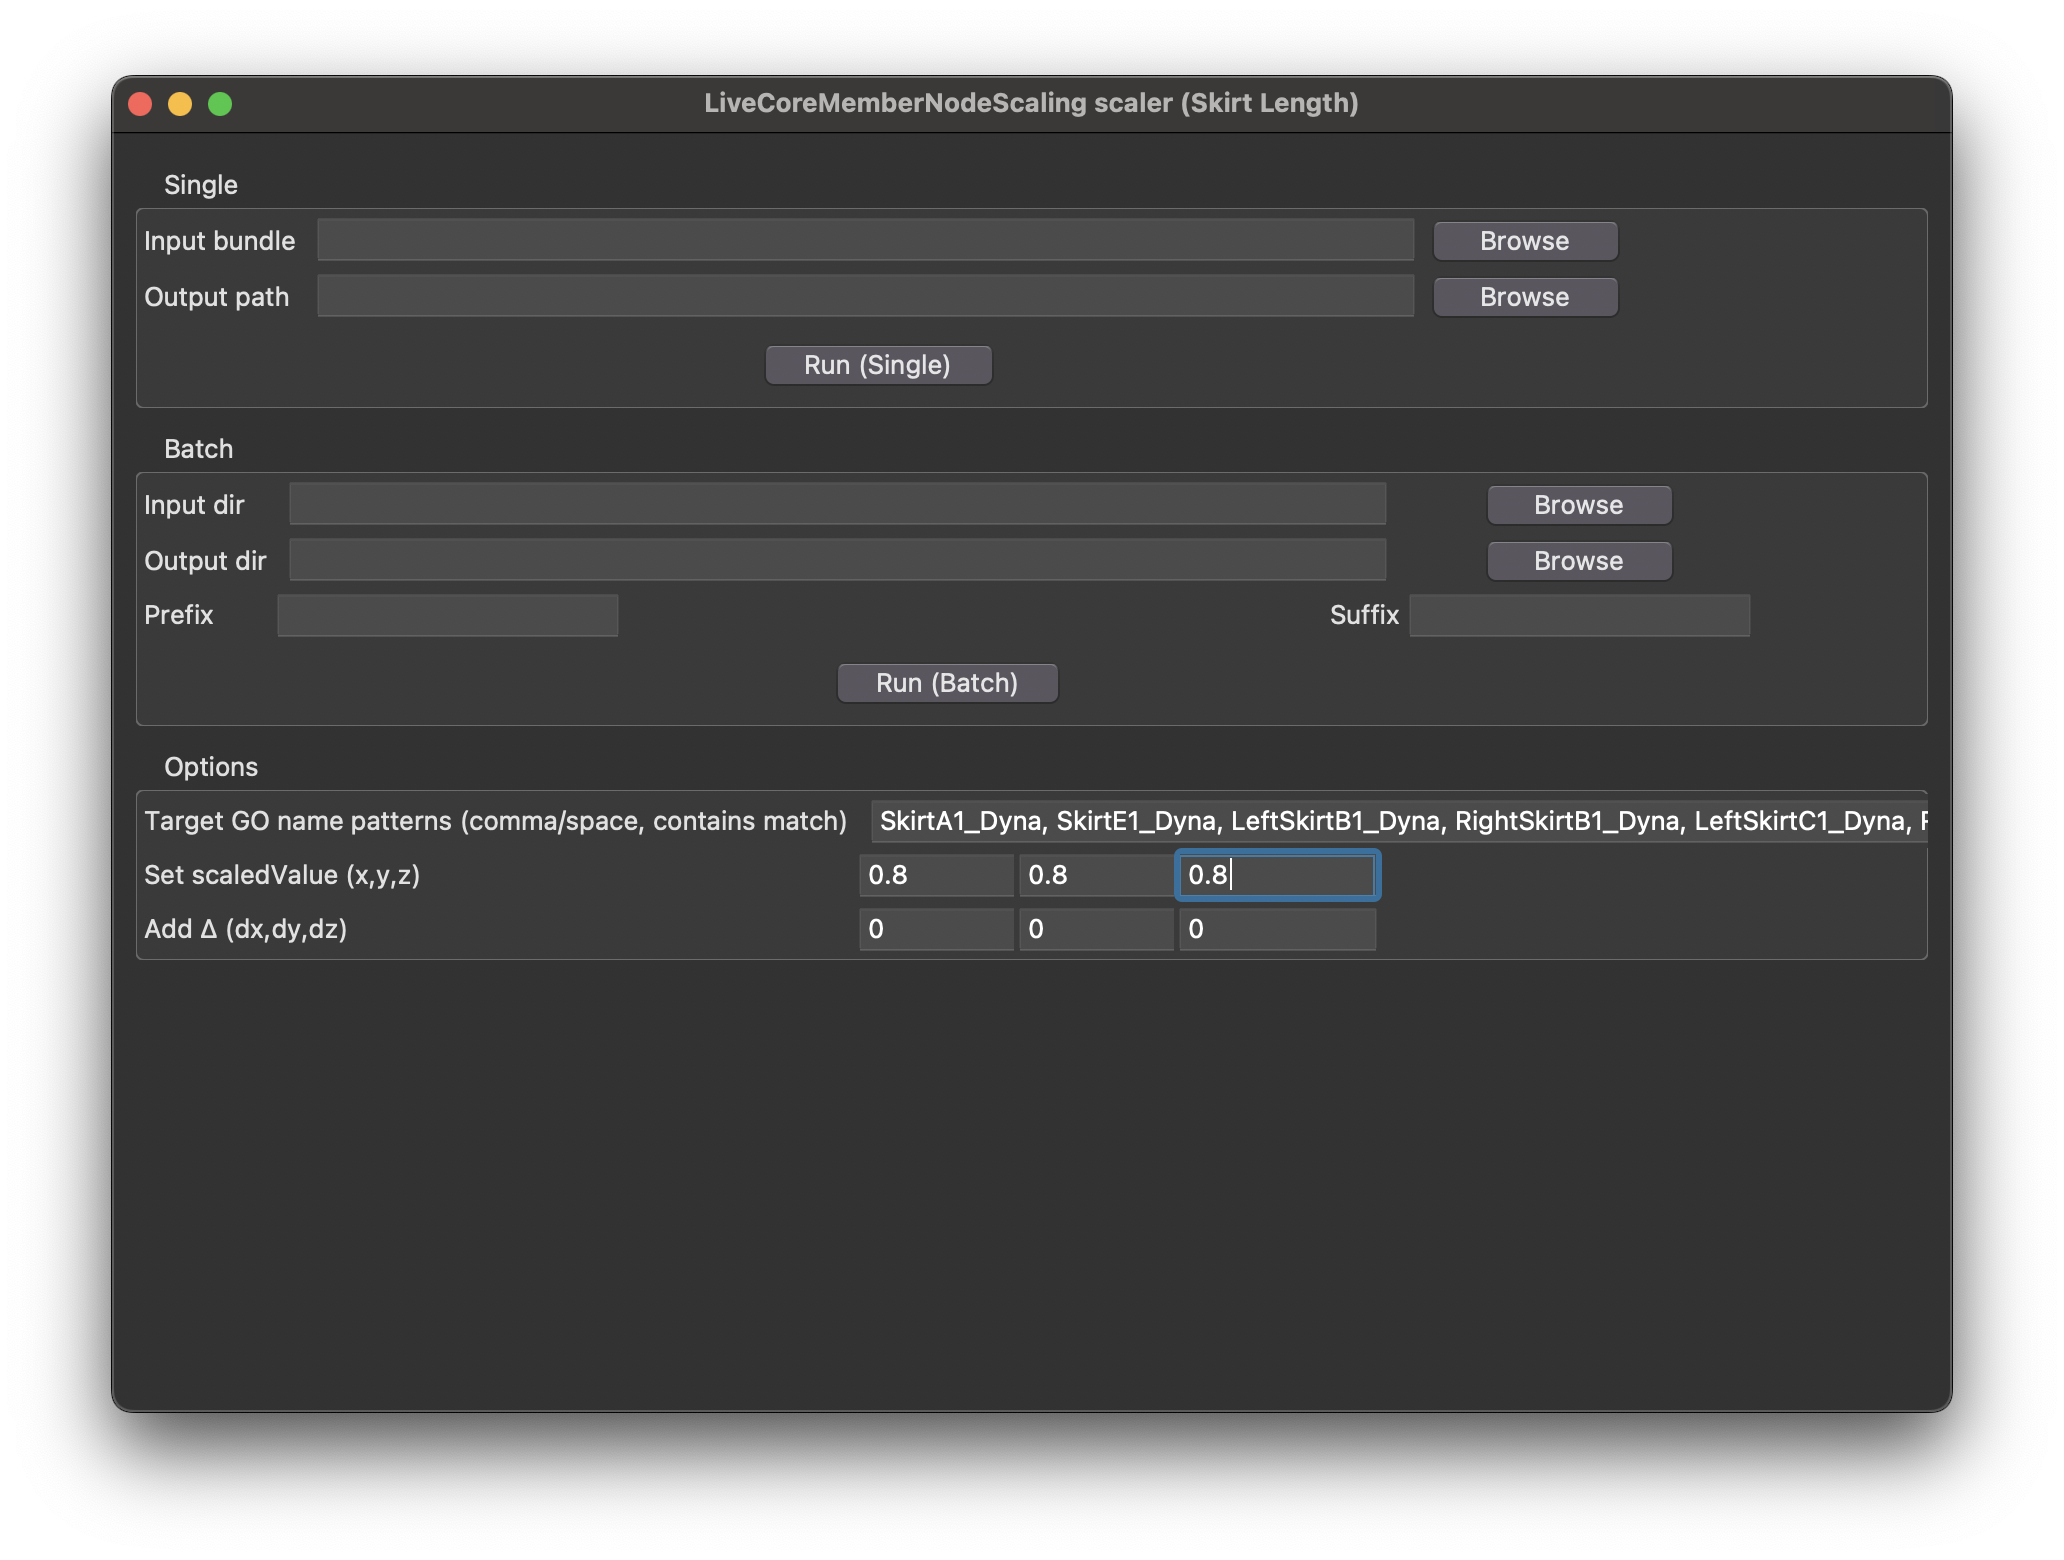Browse for the batch Output dir
Image resolution: width=2064 pixels, height=1560 pixels.
pyautogui.click(x=1578, y=561)
